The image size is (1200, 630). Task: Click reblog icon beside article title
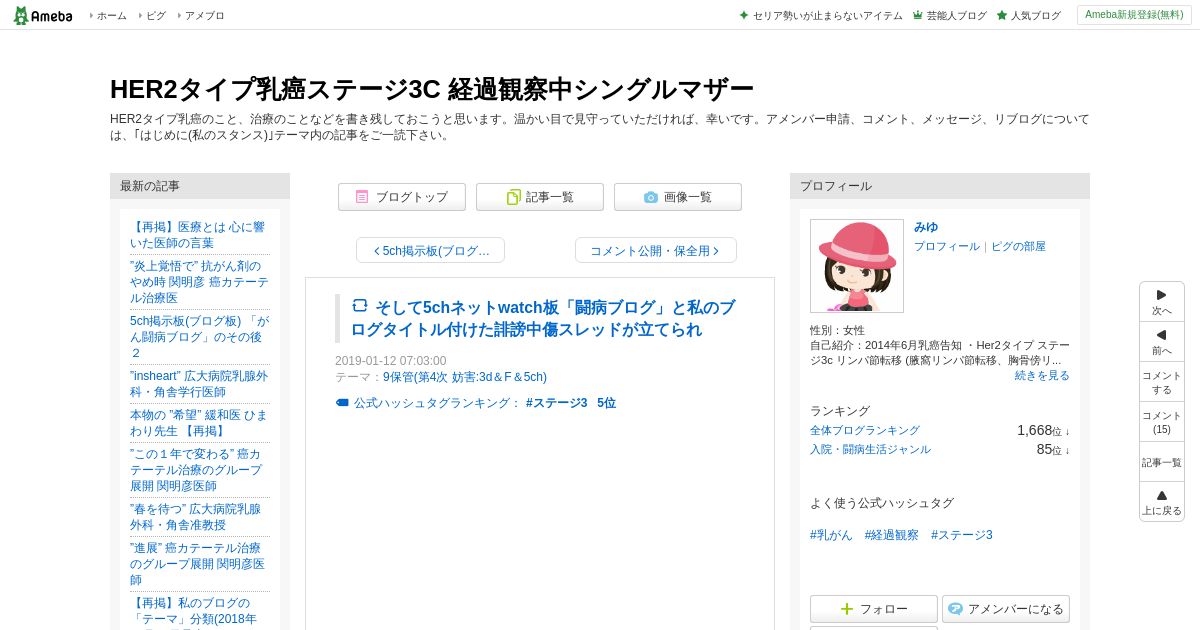click(x=360, y=306)
